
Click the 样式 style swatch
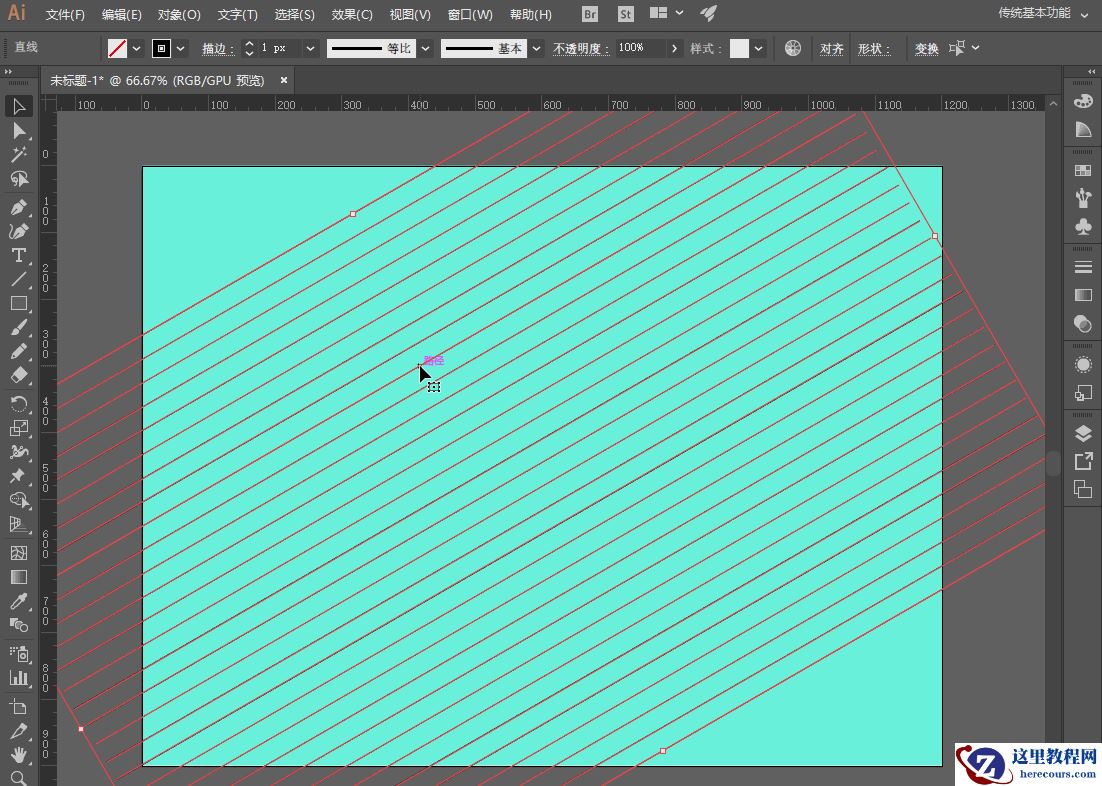[x=739, y=48]
